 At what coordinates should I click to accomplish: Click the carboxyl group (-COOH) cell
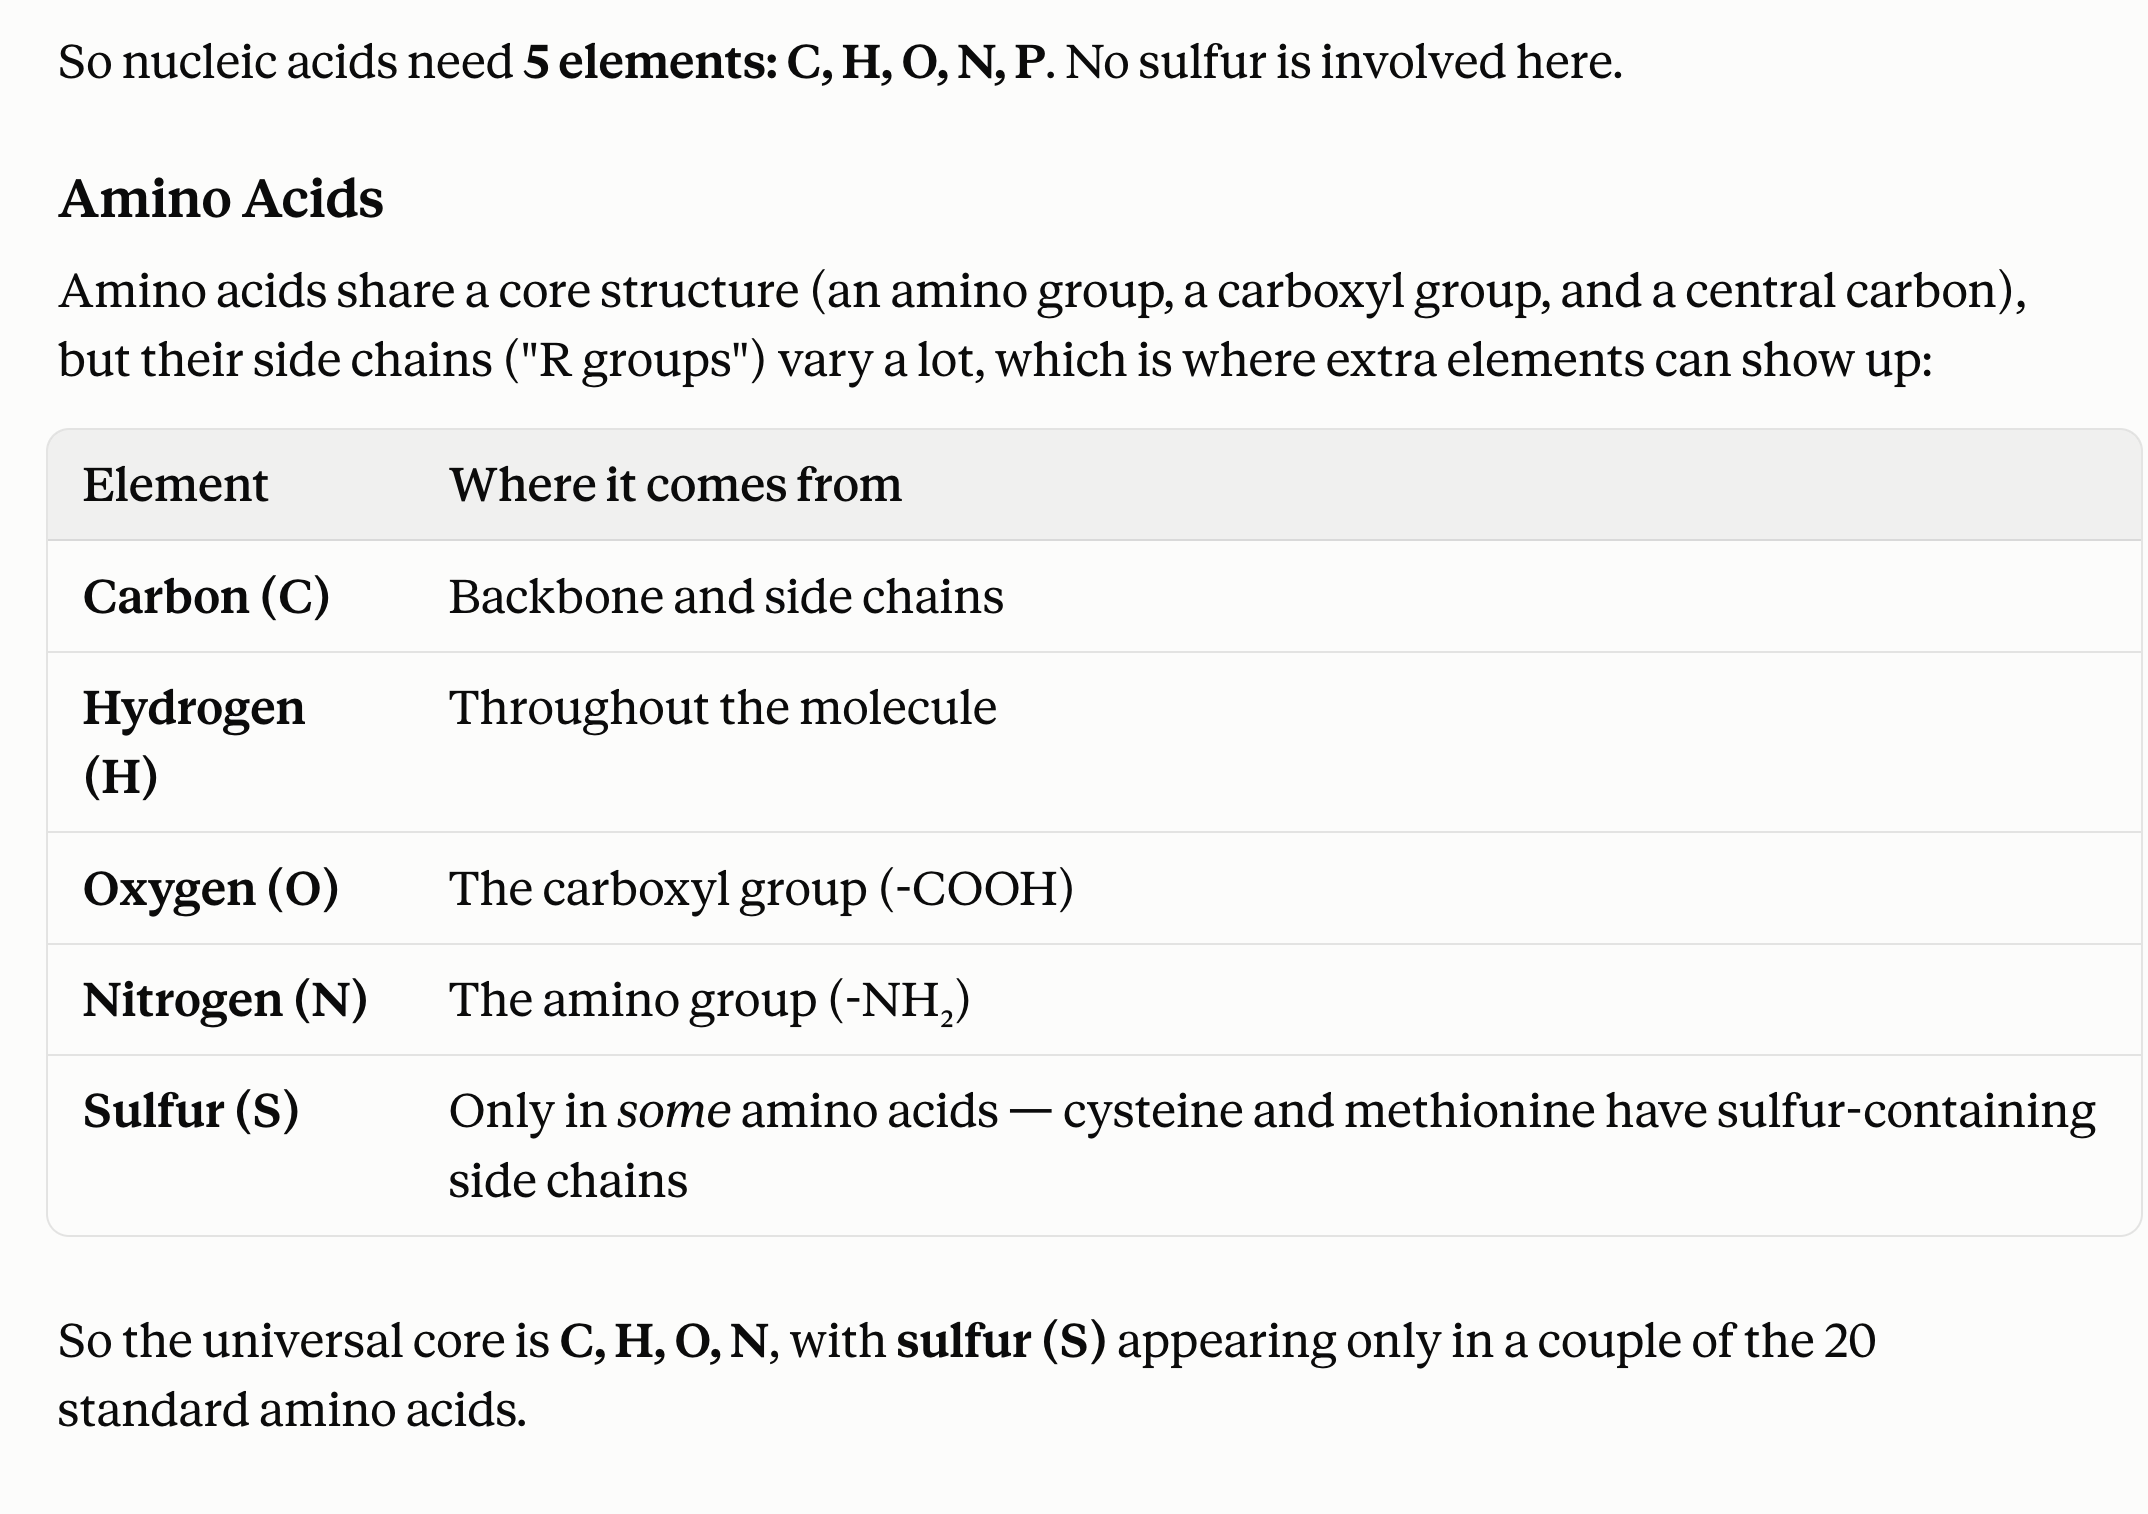761,889
